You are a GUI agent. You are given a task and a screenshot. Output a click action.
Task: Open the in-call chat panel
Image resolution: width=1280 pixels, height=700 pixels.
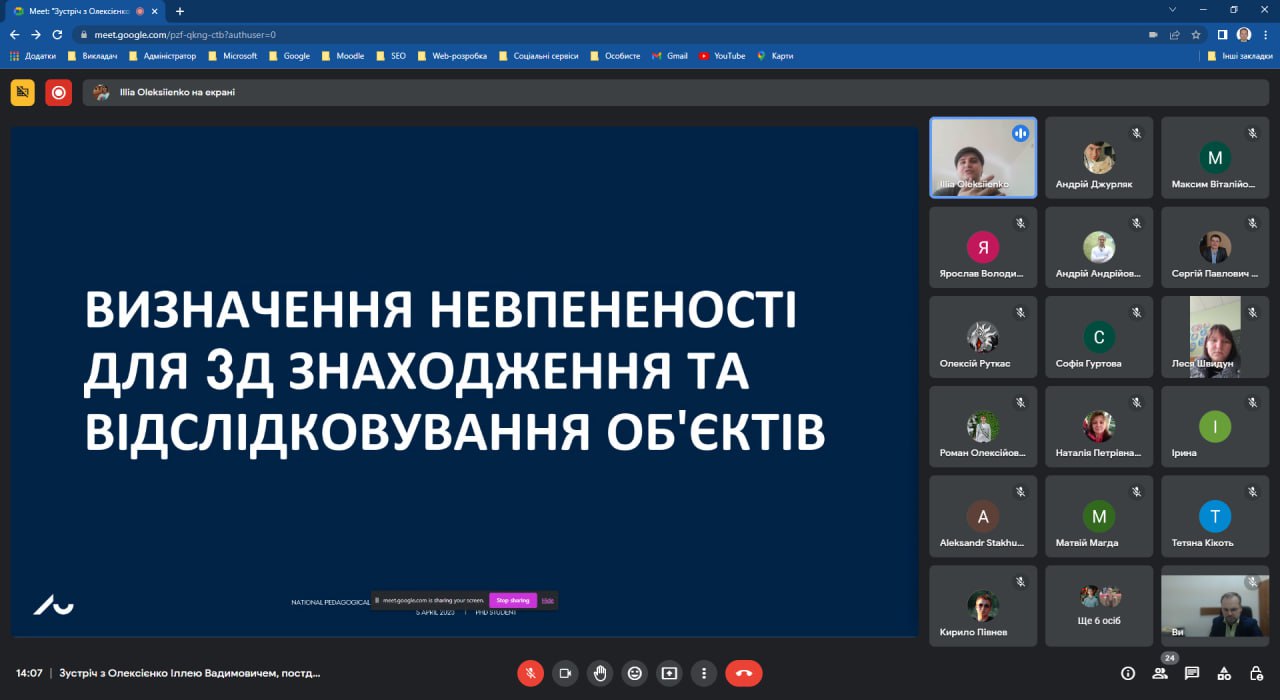pos(1192,673)
